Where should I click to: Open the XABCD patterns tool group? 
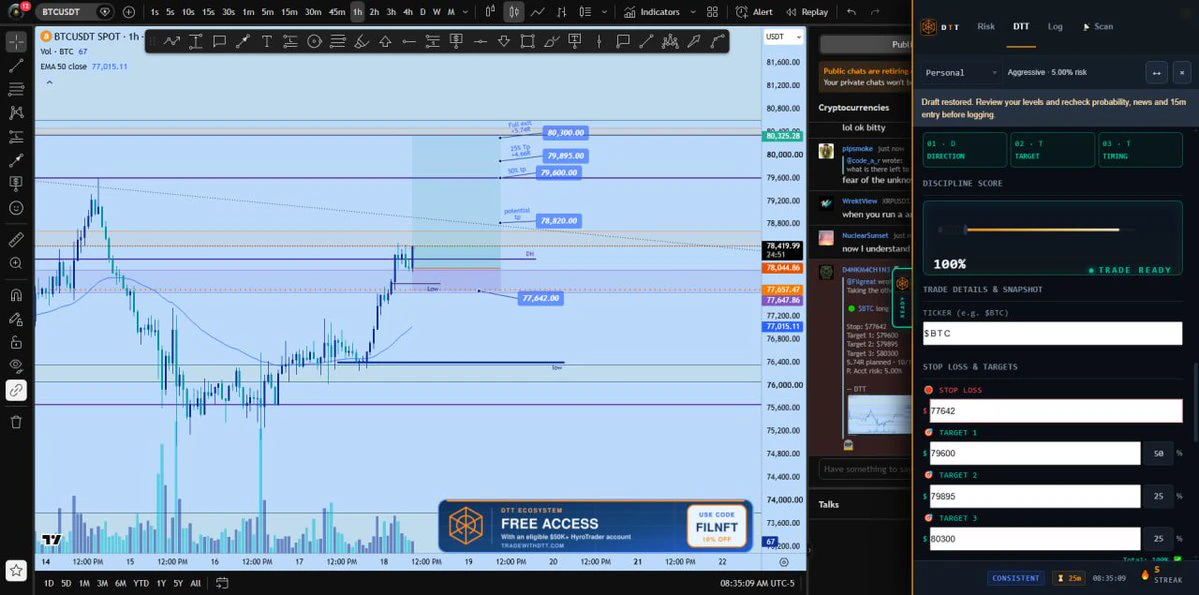(x=16, y=113)
